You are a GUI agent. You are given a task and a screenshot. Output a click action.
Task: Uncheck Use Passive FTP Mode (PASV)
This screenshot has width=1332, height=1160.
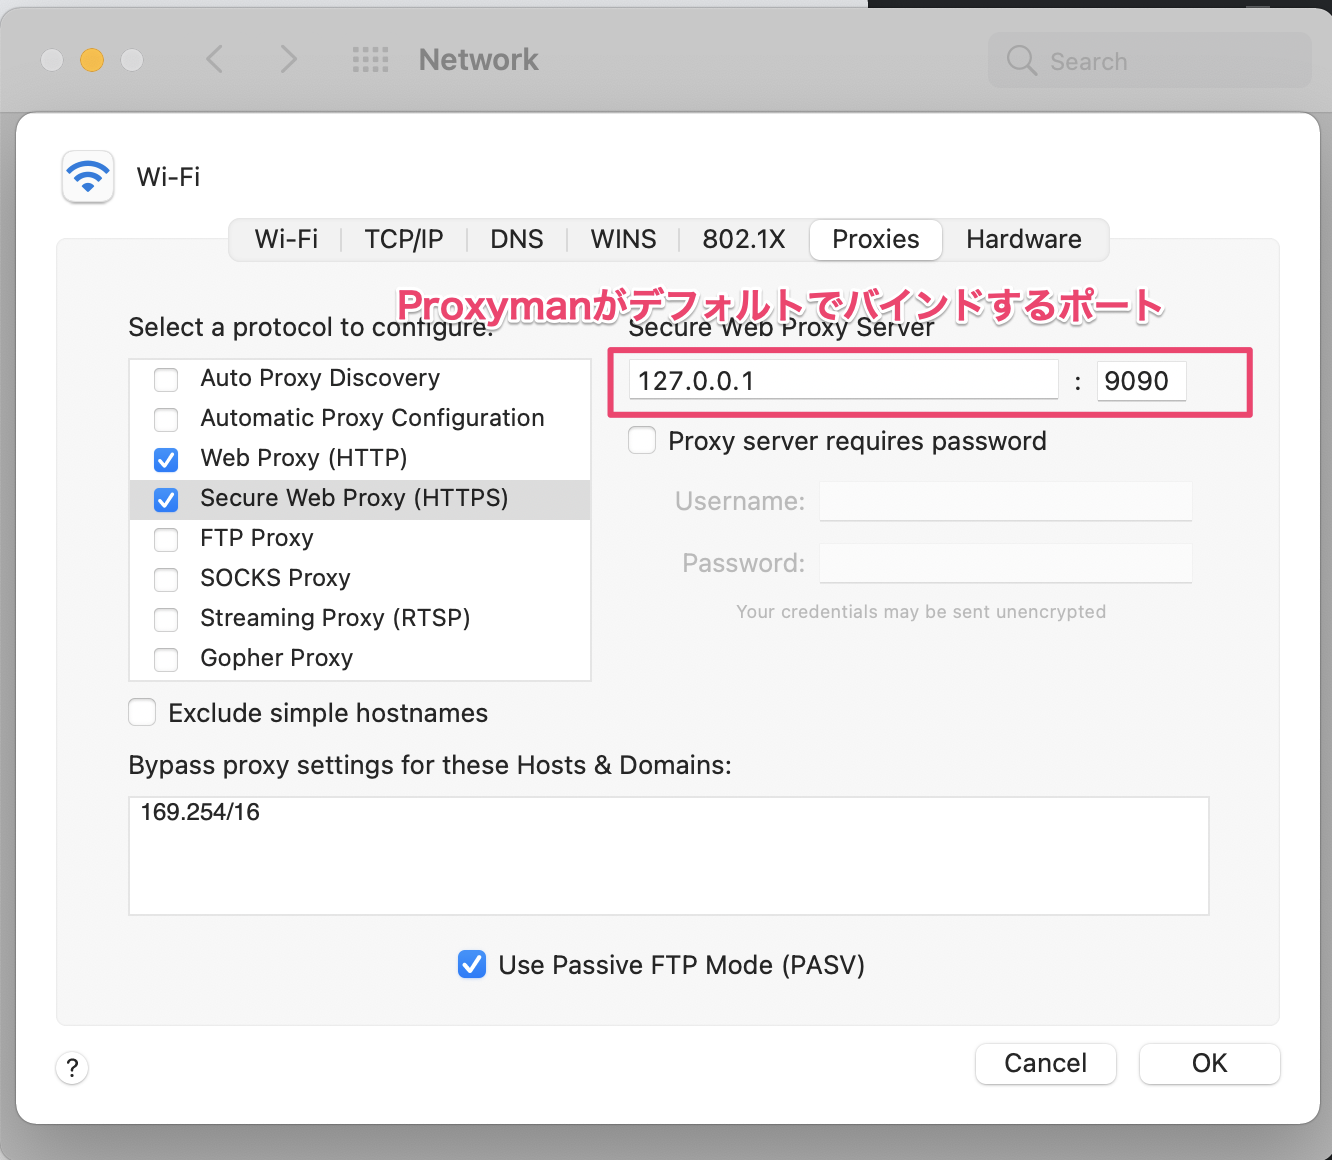pyautogui.click(x=472, y=964)
